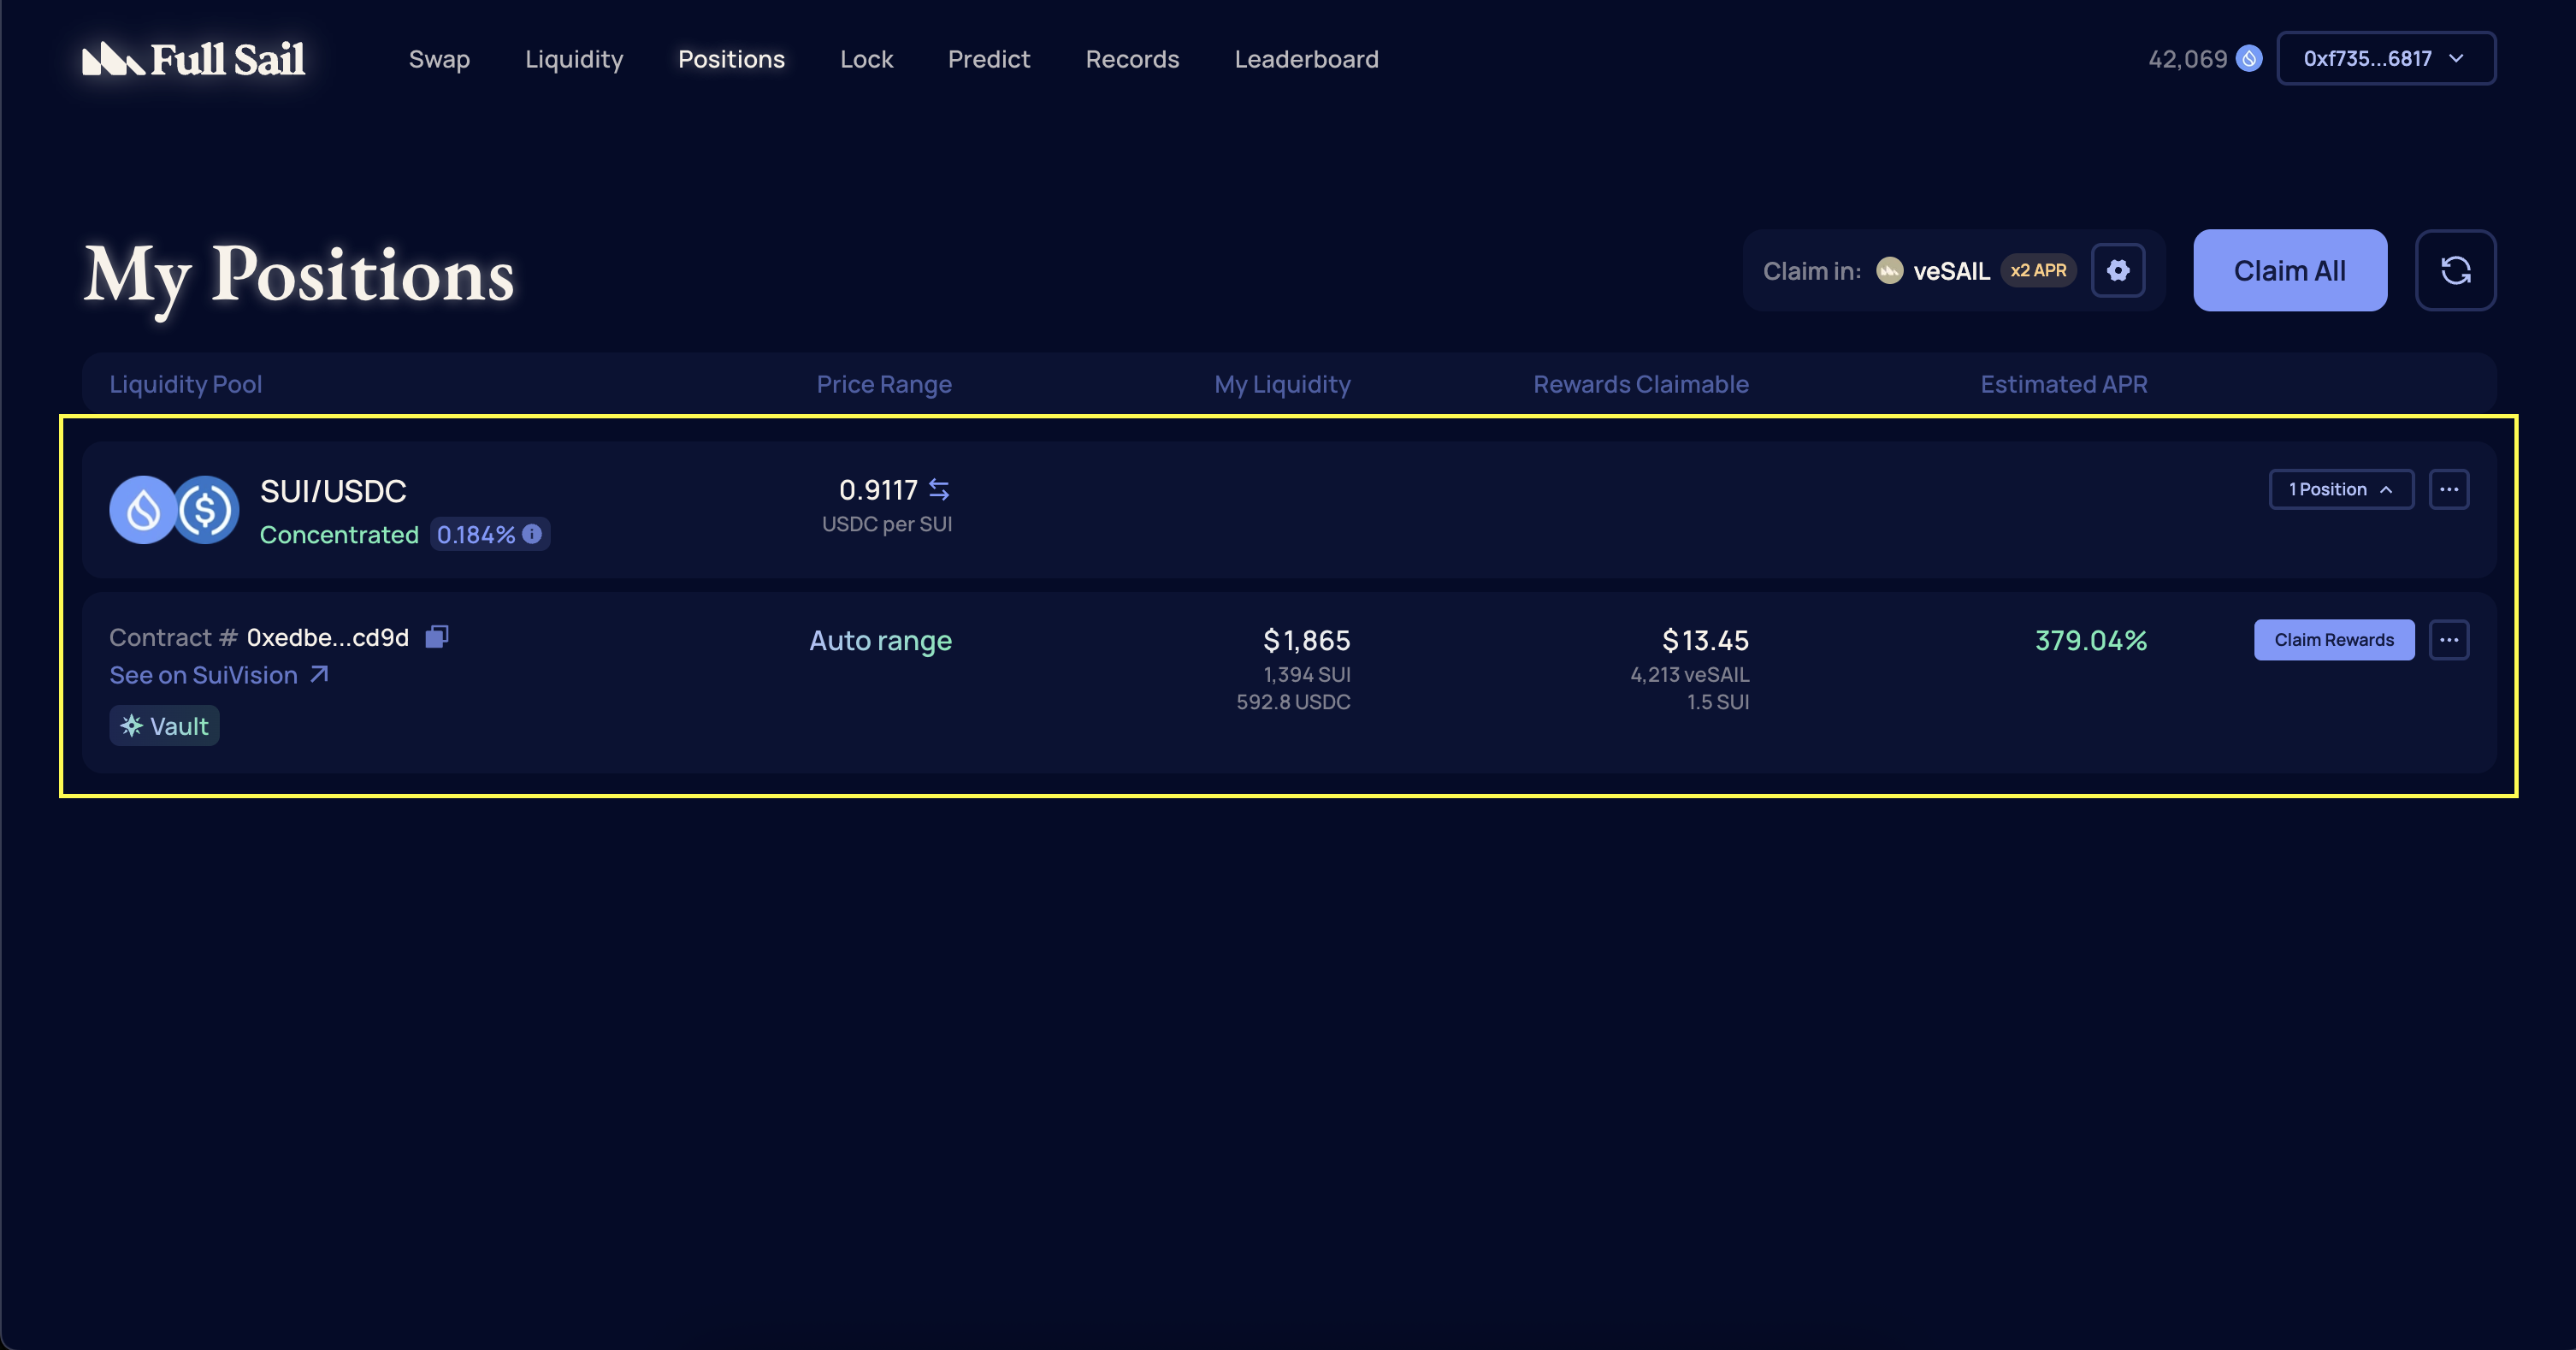Open the SUI/USDC pool three-dot menu
Image resolution: width=2576 pixels, height=1350 pixels.
tap(2448, 489)
